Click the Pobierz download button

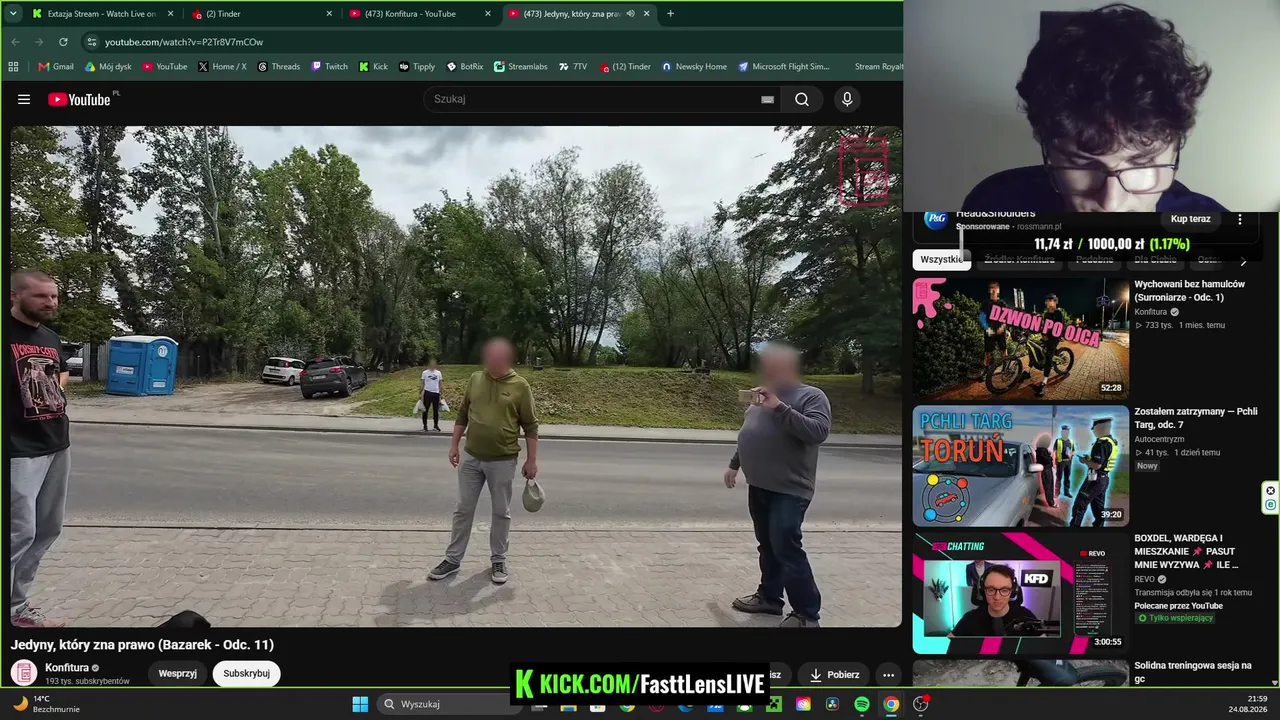(834, 674)
